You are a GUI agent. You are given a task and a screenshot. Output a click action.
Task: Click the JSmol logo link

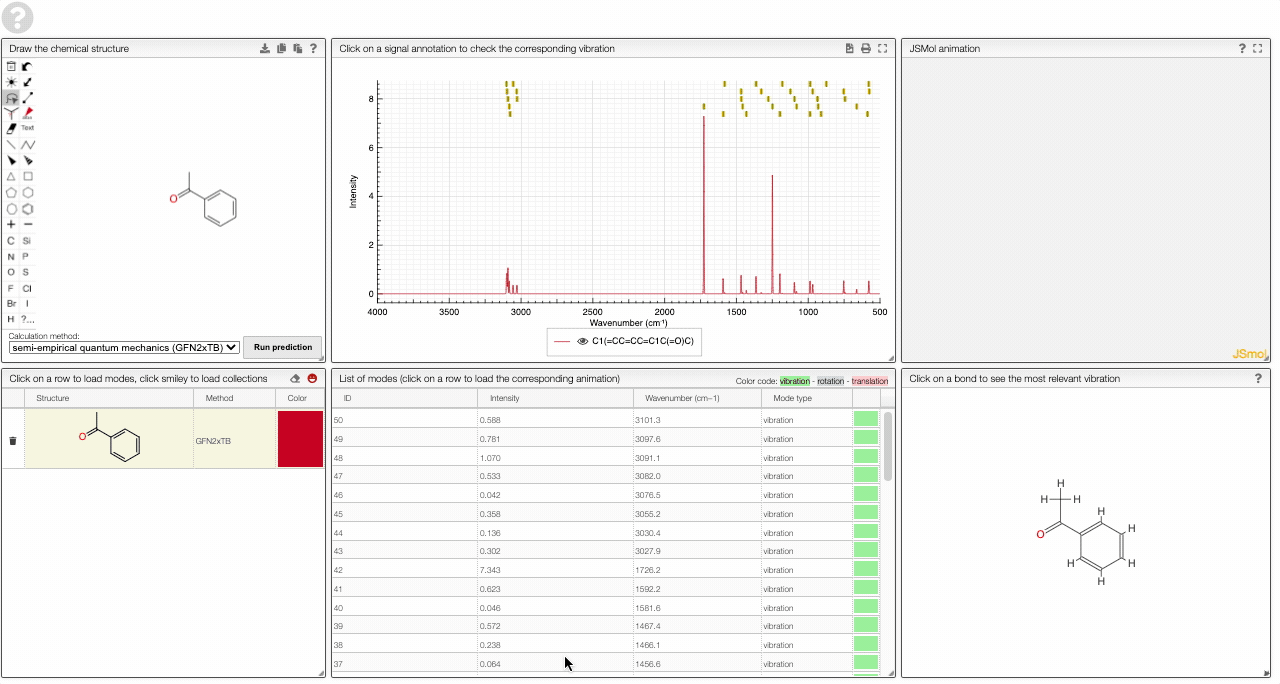pos(1249,353)
